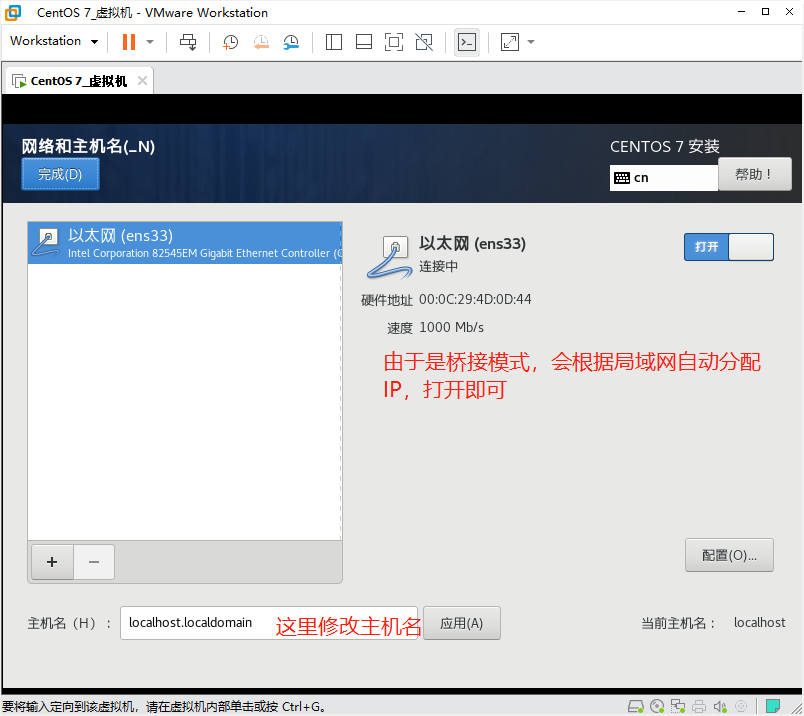The image size is (804, 716).
Task: Click the current hostname value localhost
Action: (759, 623)
